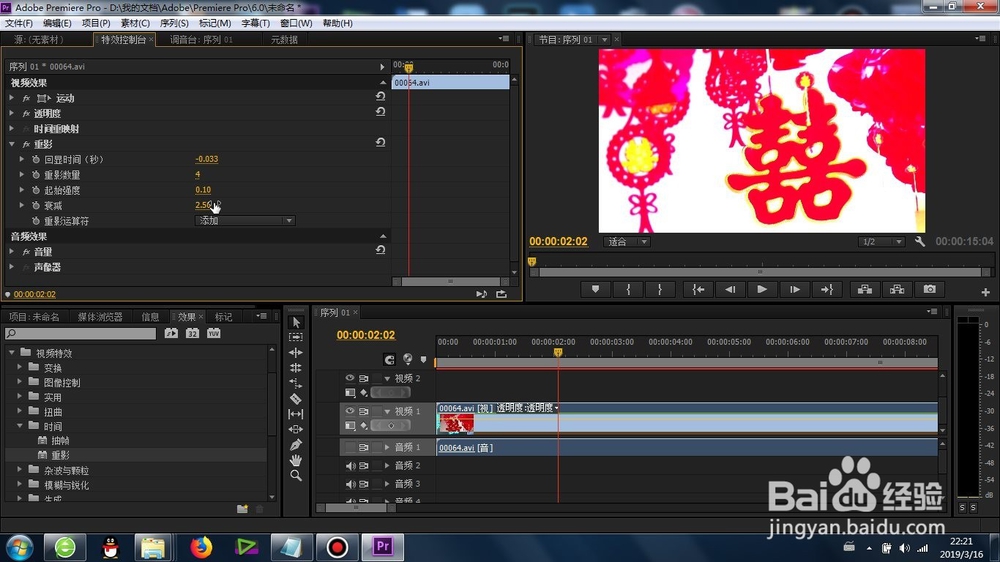Open Program monitor settings wrench

[x=920, y=242]
